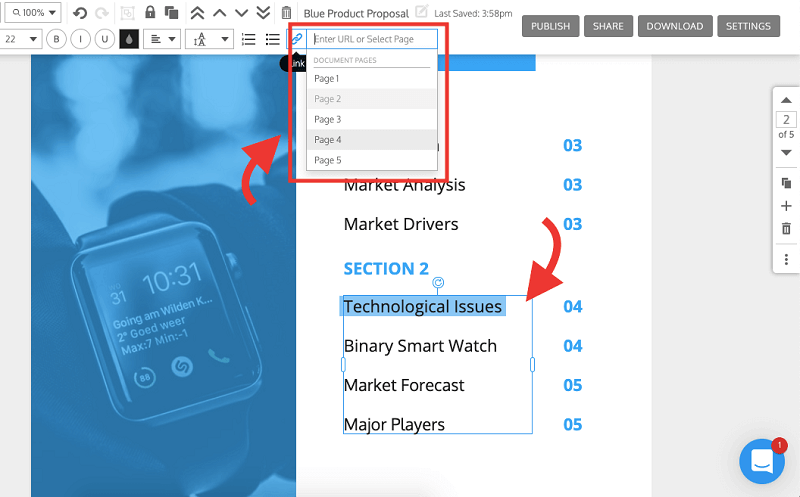The width and height of the screenshot is (800, 497).
Task: Select Page 2 from document pages
Action: point(372,99)
